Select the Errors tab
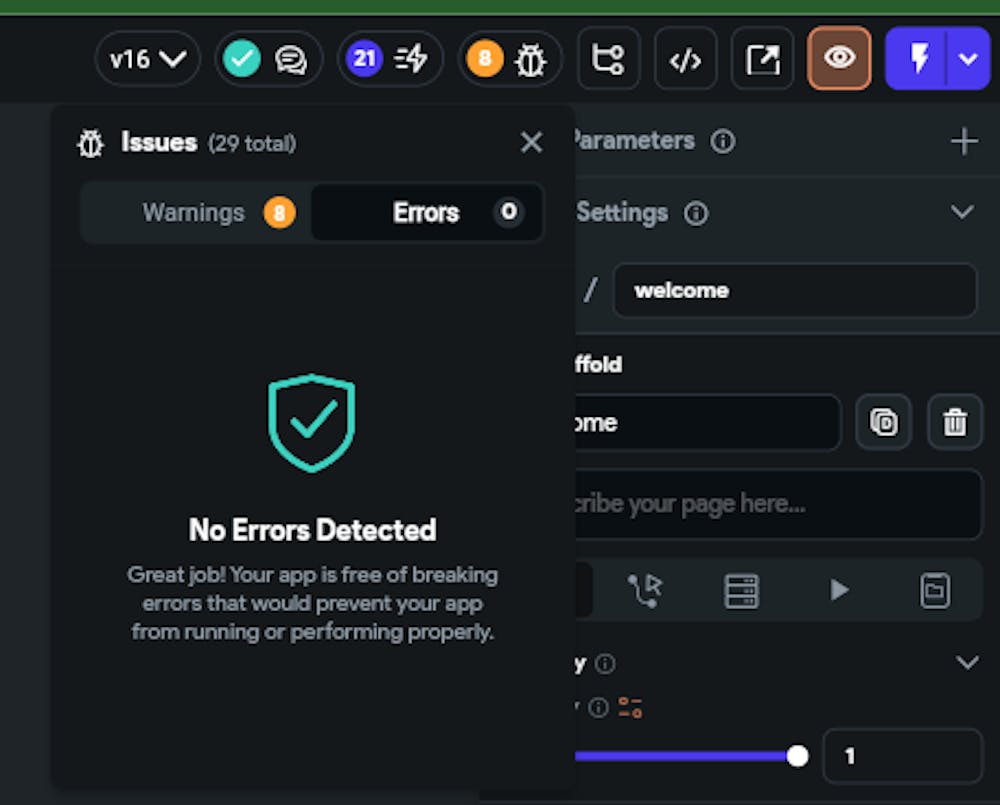The height and width of the screenshot is (805, 1000). pos(427,212)
